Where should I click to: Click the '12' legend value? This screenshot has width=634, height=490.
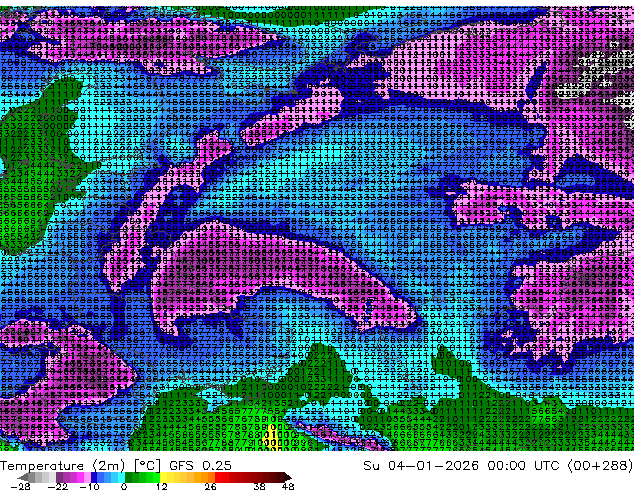point(162,486)
